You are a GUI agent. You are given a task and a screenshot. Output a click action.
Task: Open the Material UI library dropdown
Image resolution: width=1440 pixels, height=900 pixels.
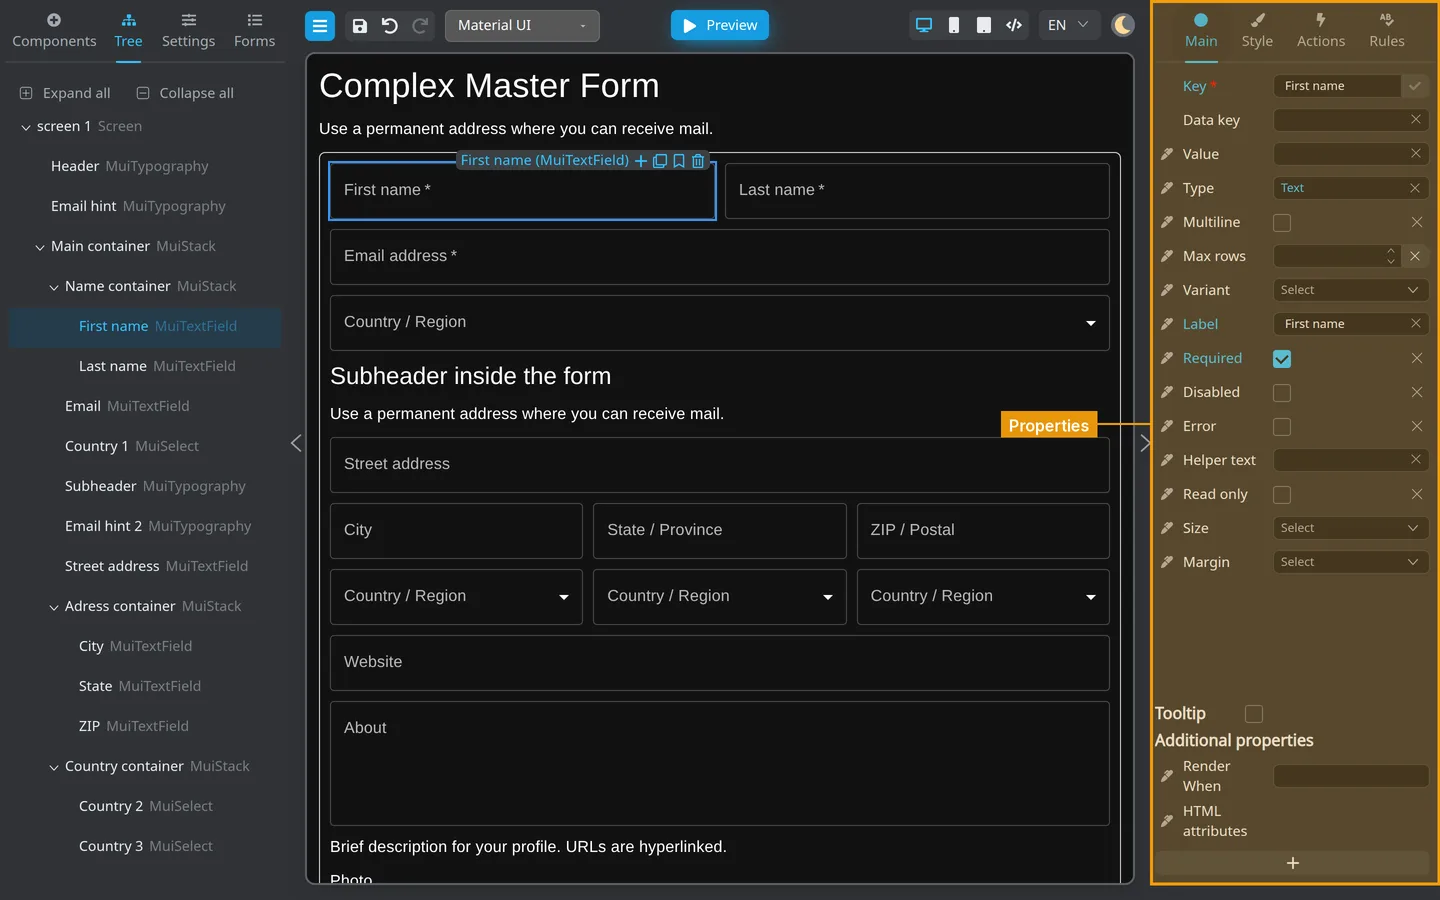[522, 26]
